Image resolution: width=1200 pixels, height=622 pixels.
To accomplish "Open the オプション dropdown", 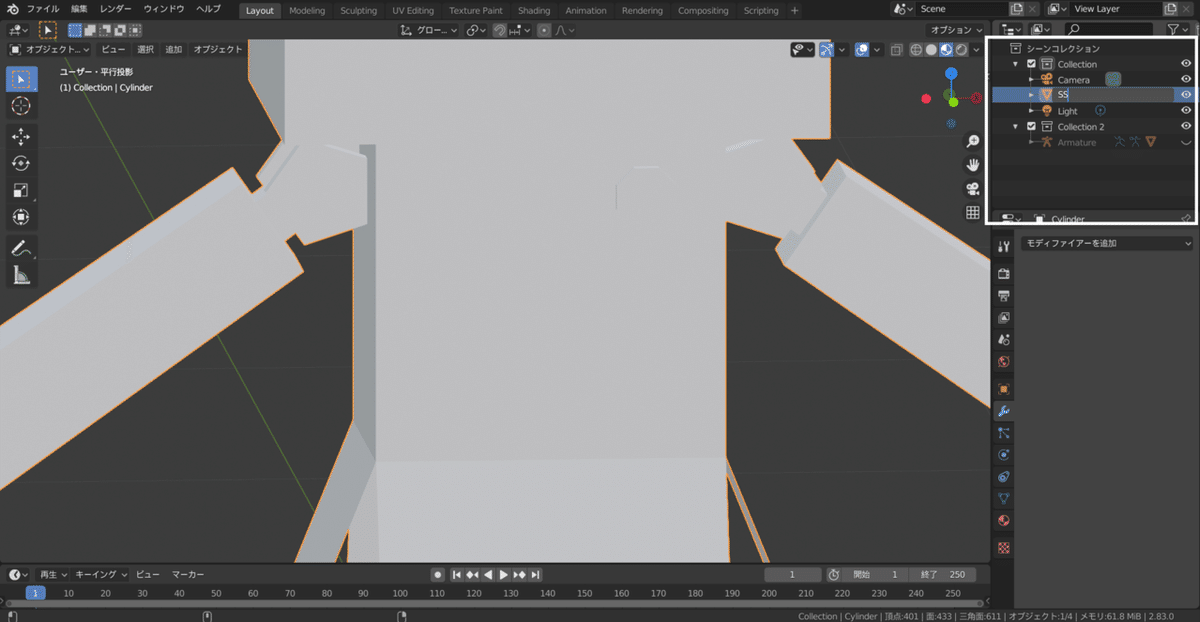I will point(954,30).
